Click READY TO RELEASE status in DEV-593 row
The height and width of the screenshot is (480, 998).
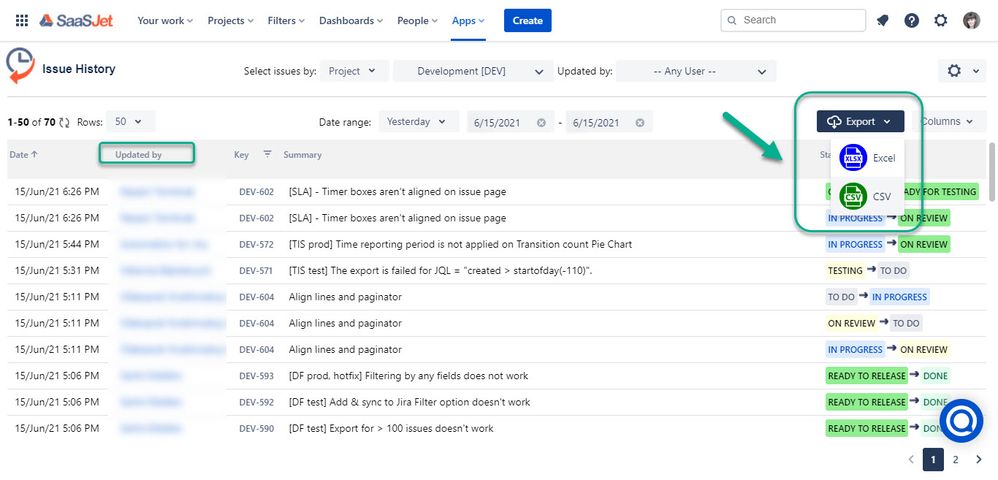click(x=866, y=376)
